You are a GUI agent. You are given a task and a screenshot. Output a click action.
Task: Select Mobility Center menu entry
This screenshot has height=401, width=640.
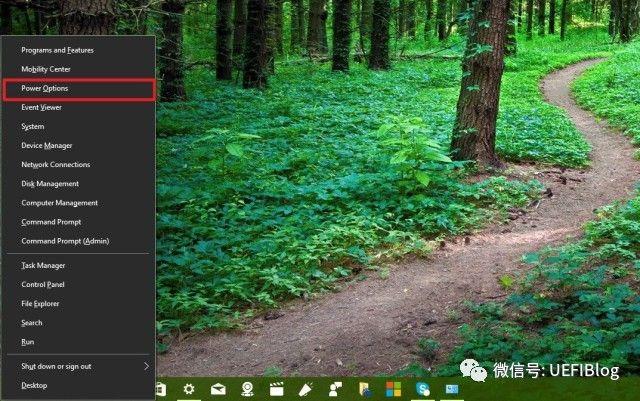(78, 69)
